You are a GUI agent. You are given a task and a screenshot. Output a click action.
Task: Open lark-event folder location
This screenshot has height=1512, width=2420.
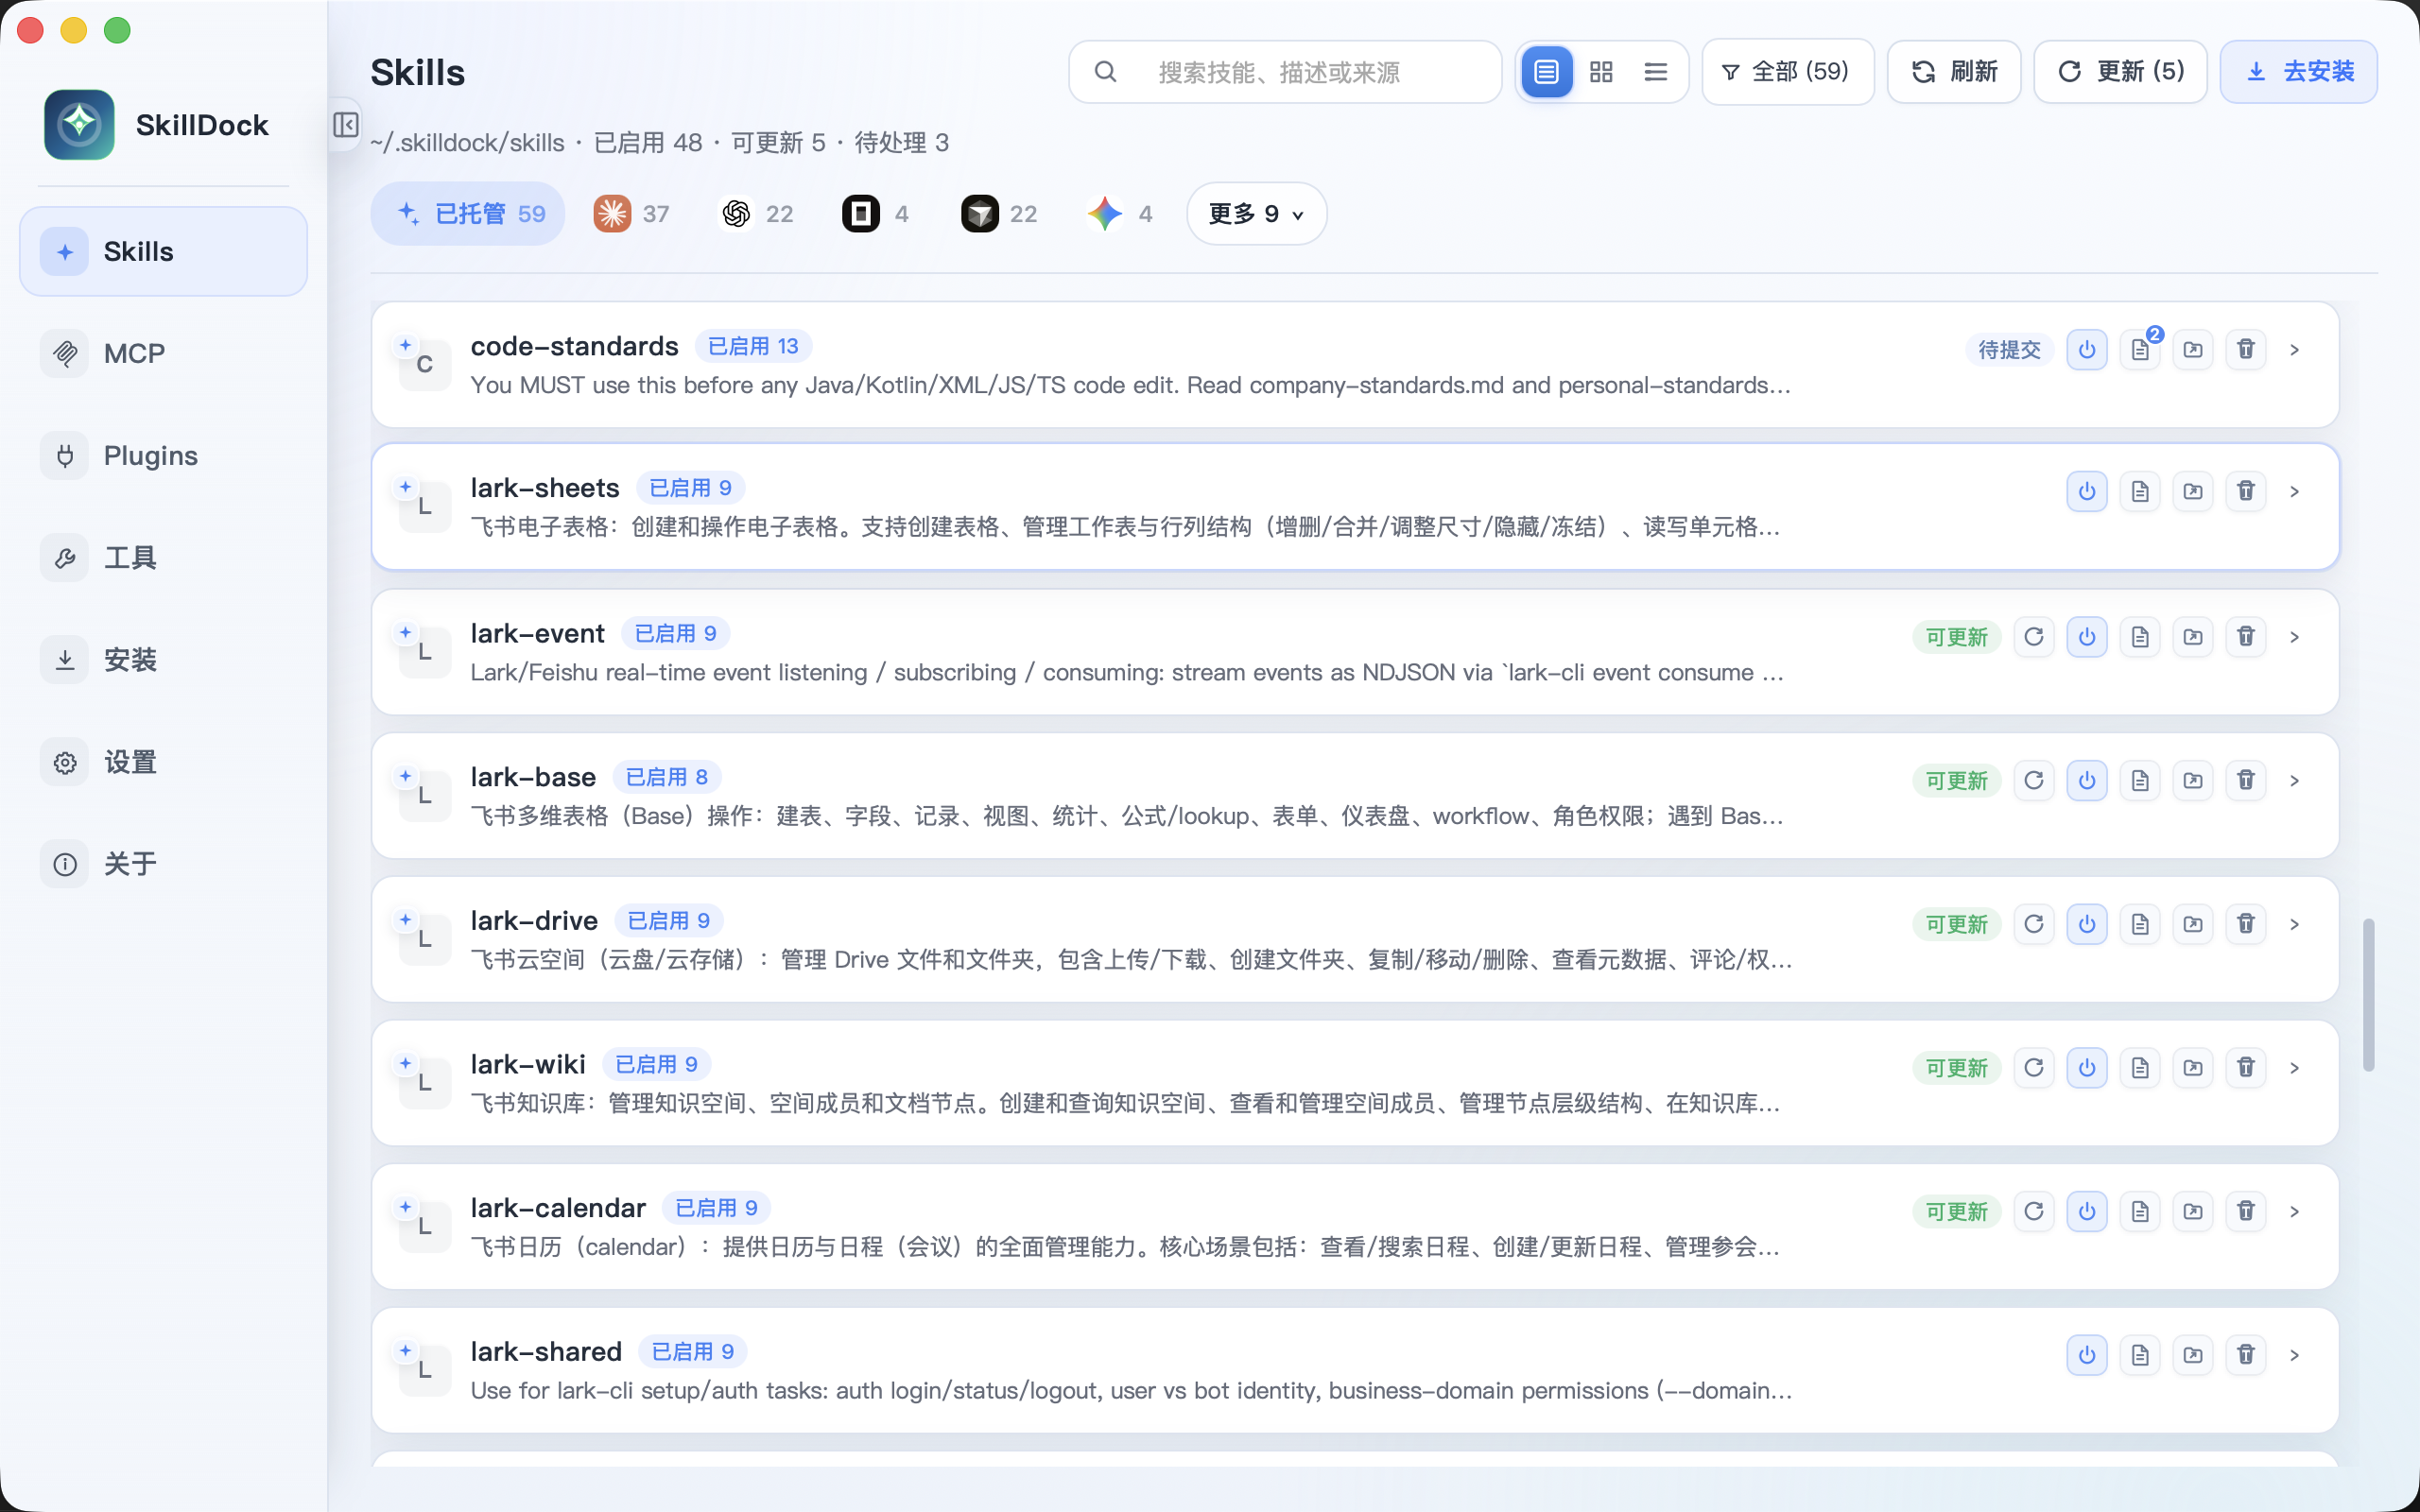pos(2193,637)
